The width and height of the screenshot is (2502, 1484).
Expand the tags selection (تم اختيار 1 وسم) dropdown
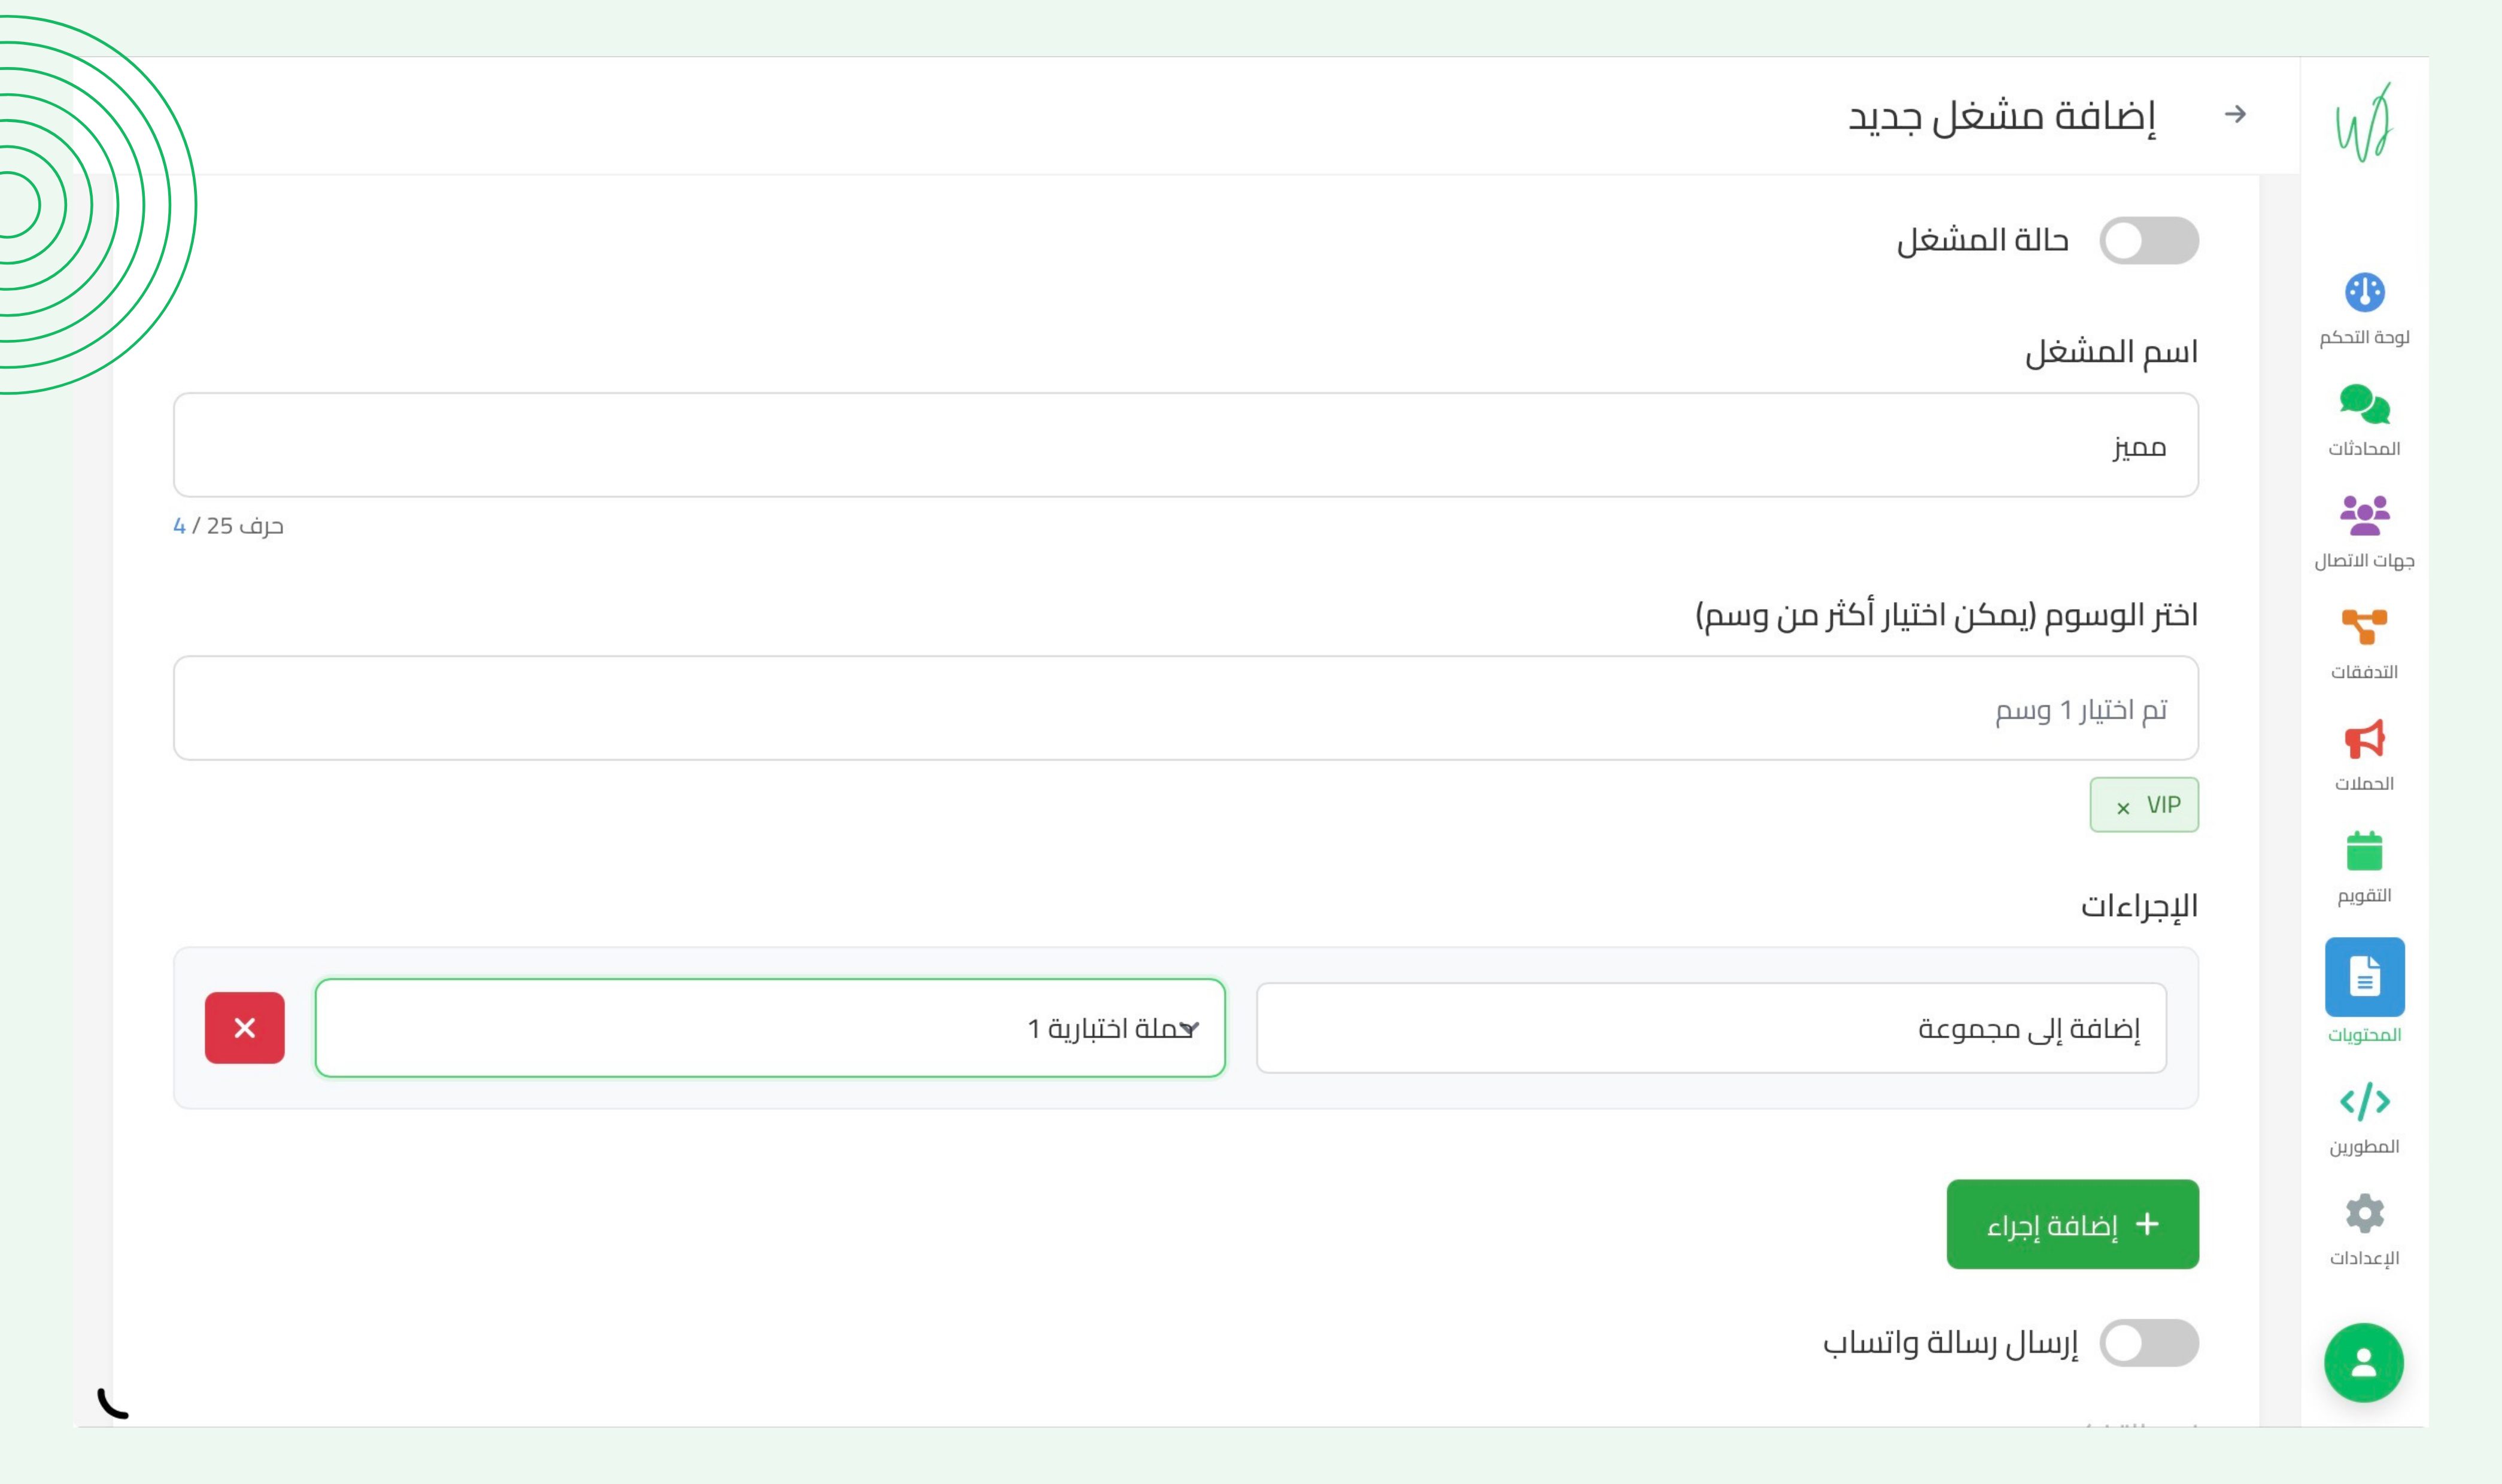point(1185,708)
